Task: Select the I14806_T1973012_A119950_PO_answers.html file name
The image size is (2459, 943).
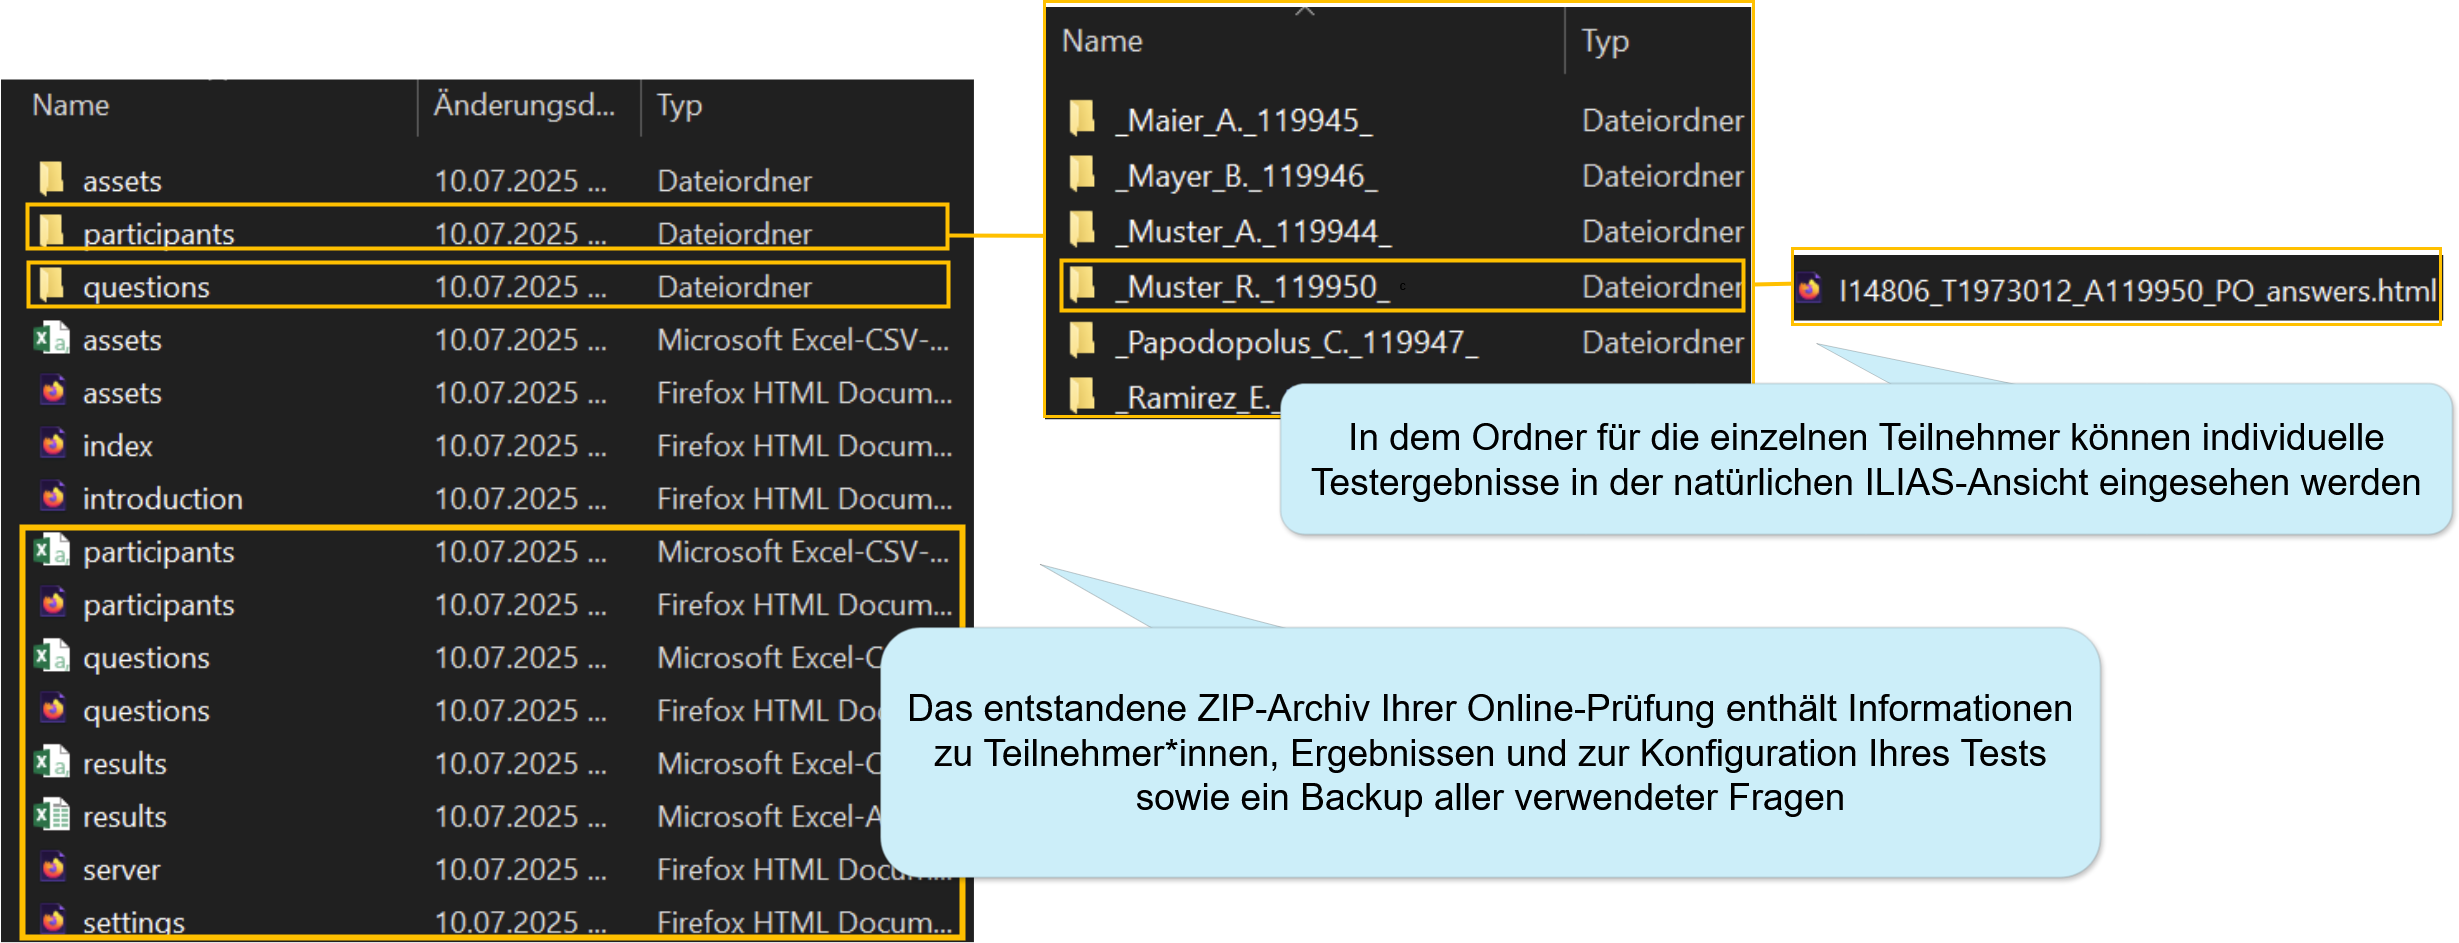Action: 2137,291
